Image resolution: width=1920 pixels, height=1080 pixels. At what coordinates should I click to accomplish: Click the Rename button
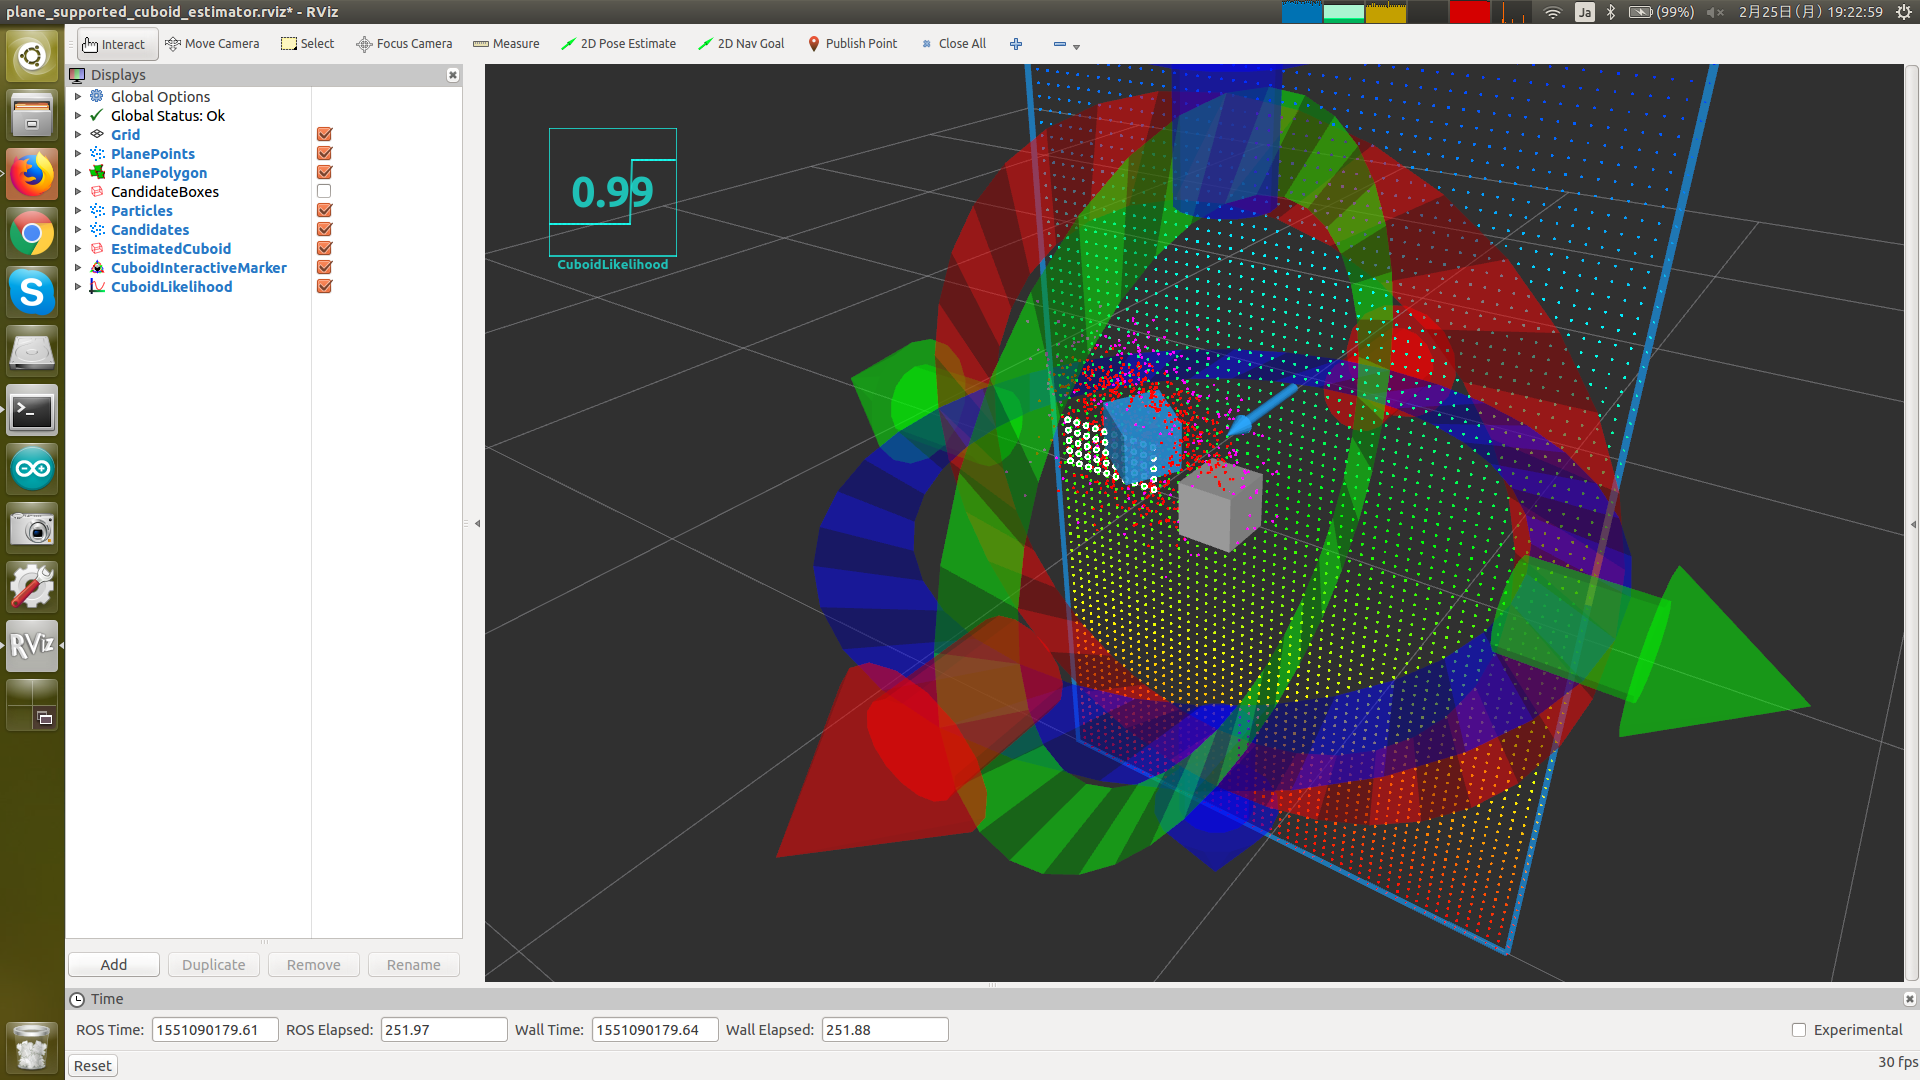click(414, 965)
